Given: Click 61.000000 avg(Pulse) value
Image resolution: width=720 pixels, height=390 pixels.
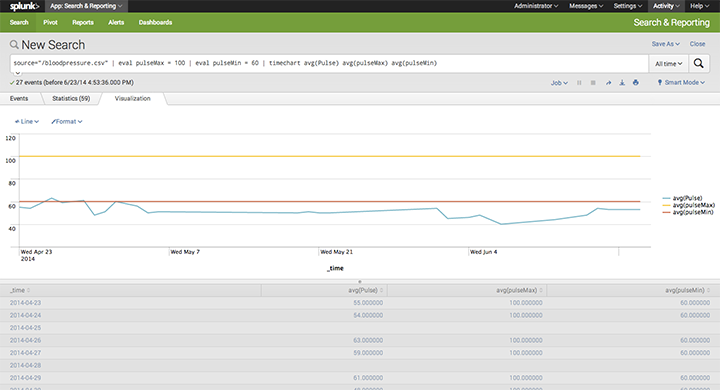Looking at the screenshot, I should 368,378.
